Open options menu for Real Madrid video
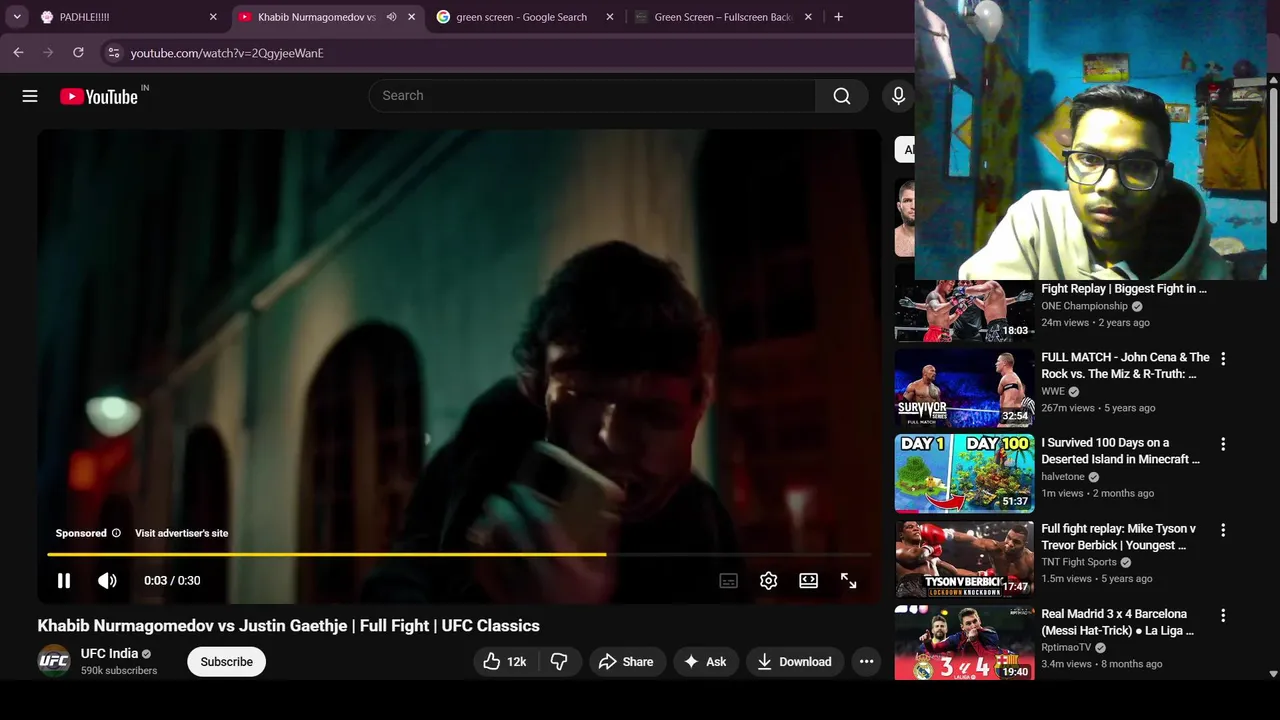This screenshot has width=1280, height=720. point(1222,616)
